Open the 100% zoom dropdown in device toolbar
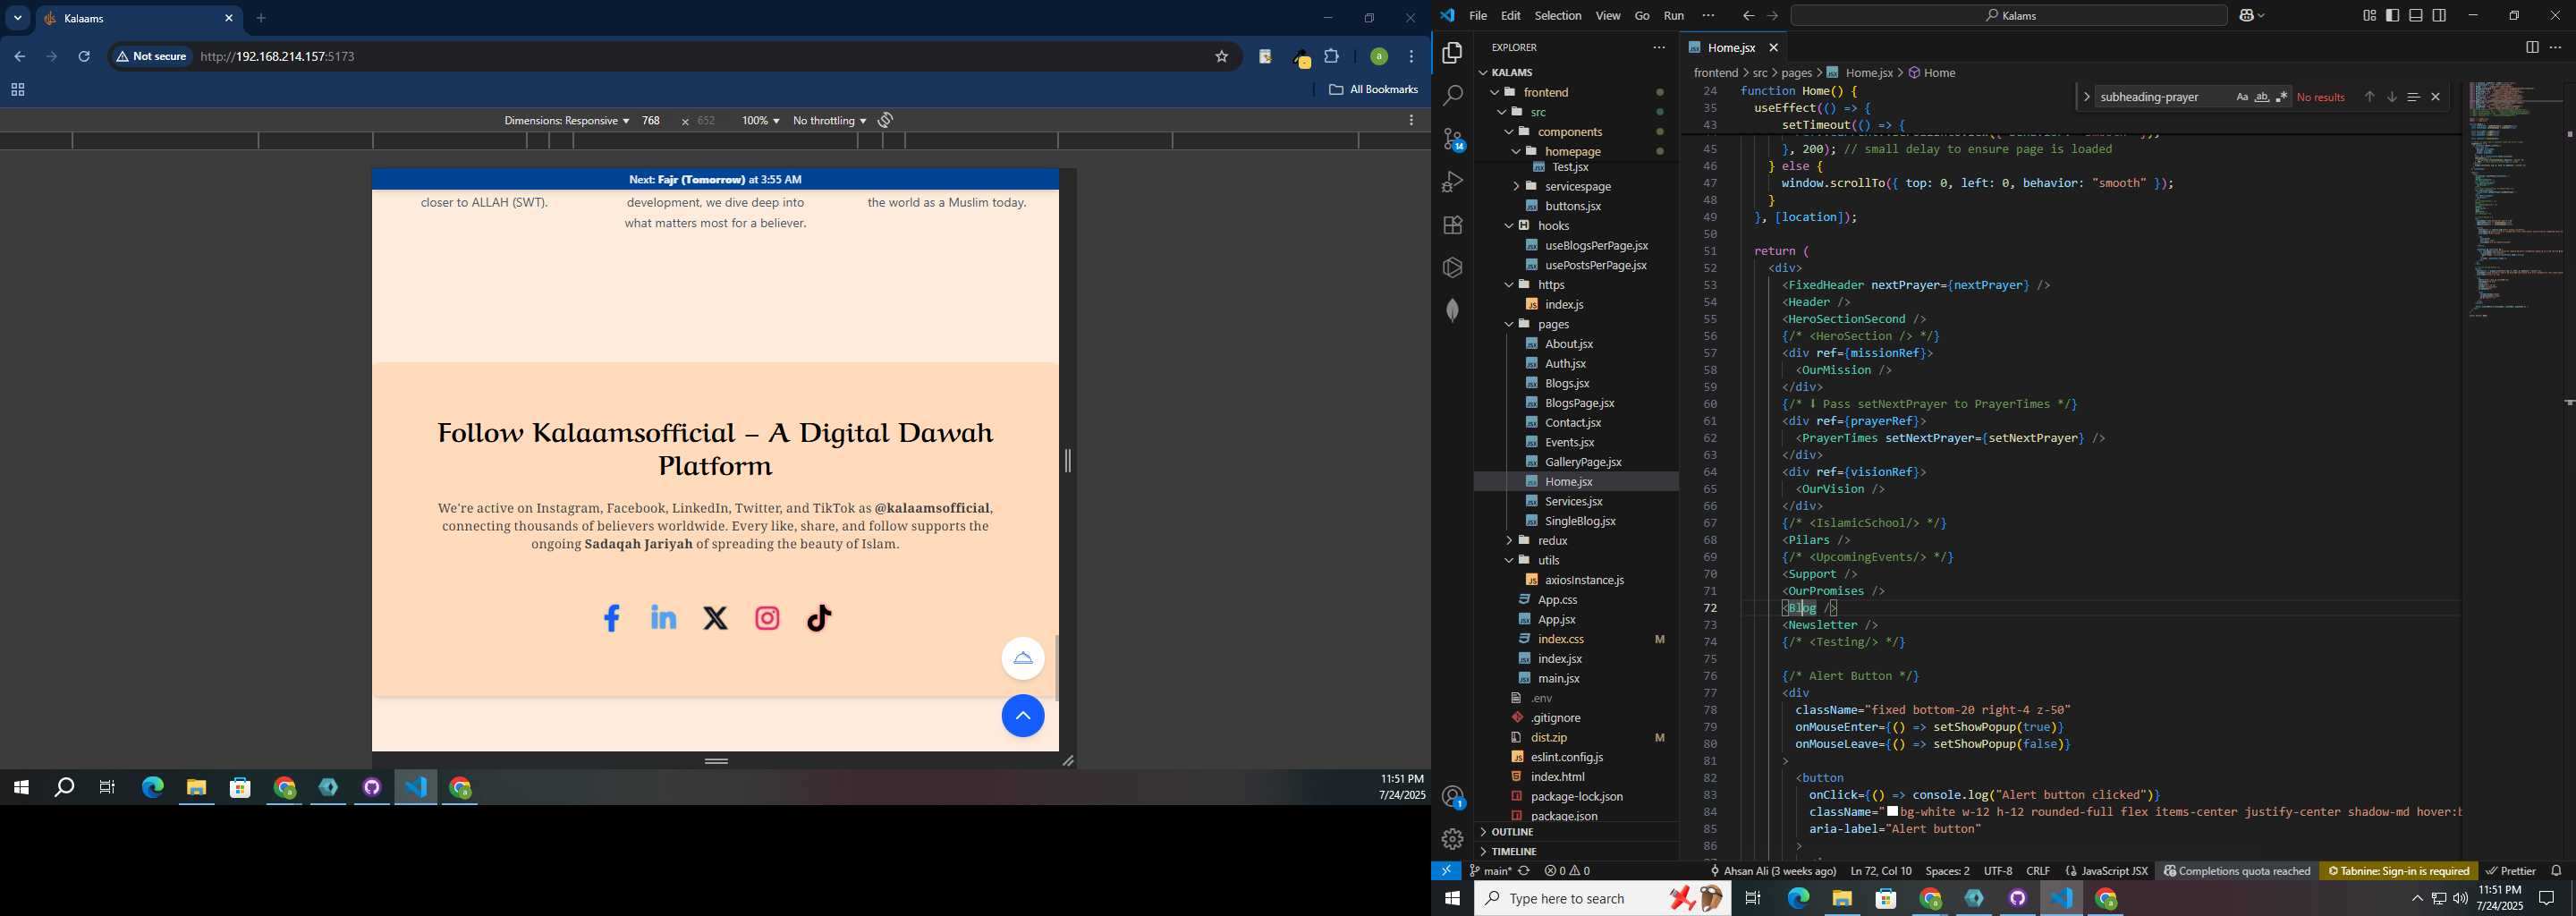This screenshot has height=916, width=2576. coord(760,121)
